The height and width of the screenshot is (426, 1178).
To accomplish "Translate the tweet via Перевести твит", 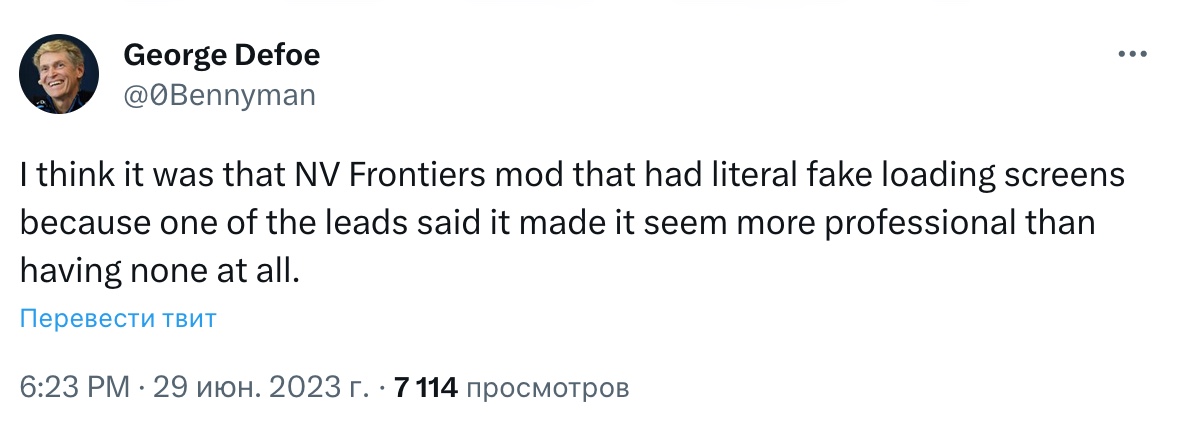I will [x=118, y=319].
